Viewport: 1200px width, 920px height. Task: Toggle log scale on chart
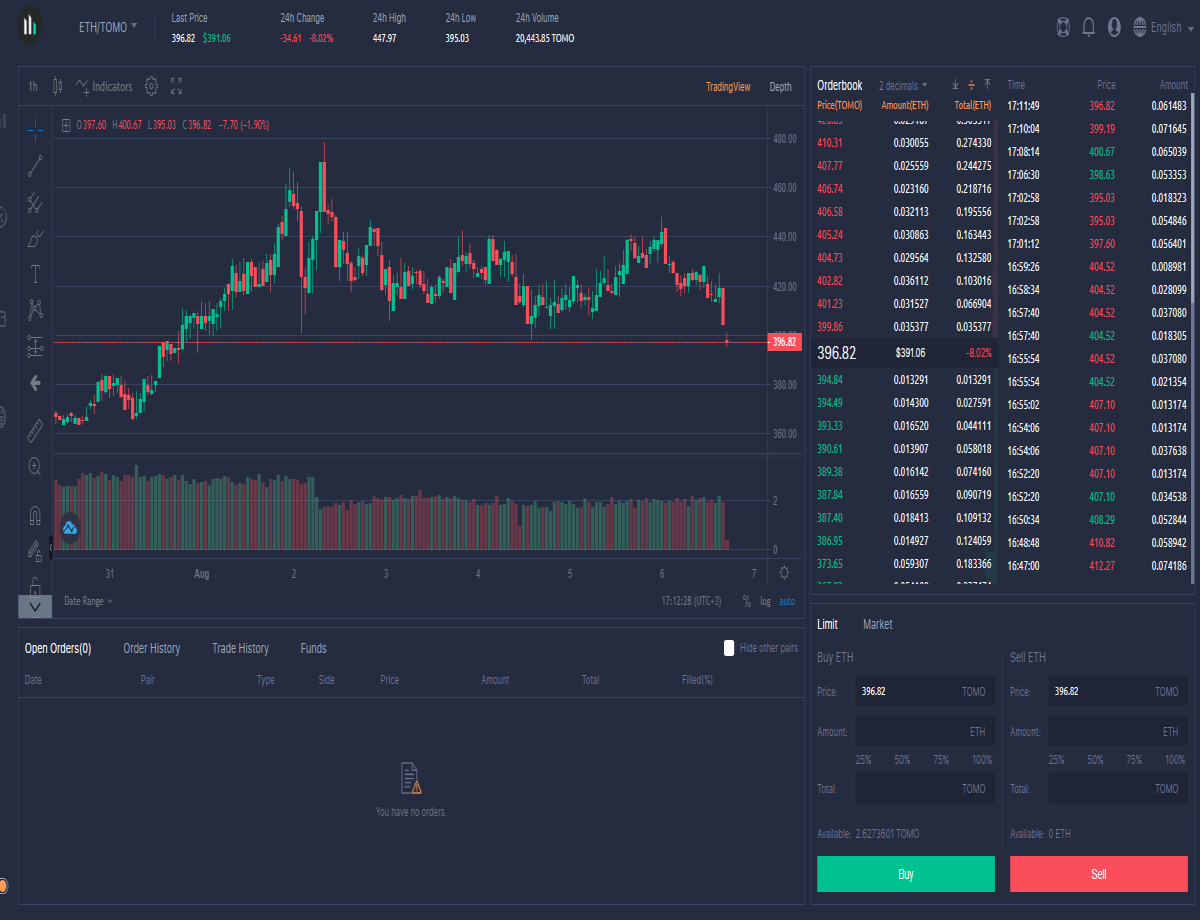tap(765, 601)
